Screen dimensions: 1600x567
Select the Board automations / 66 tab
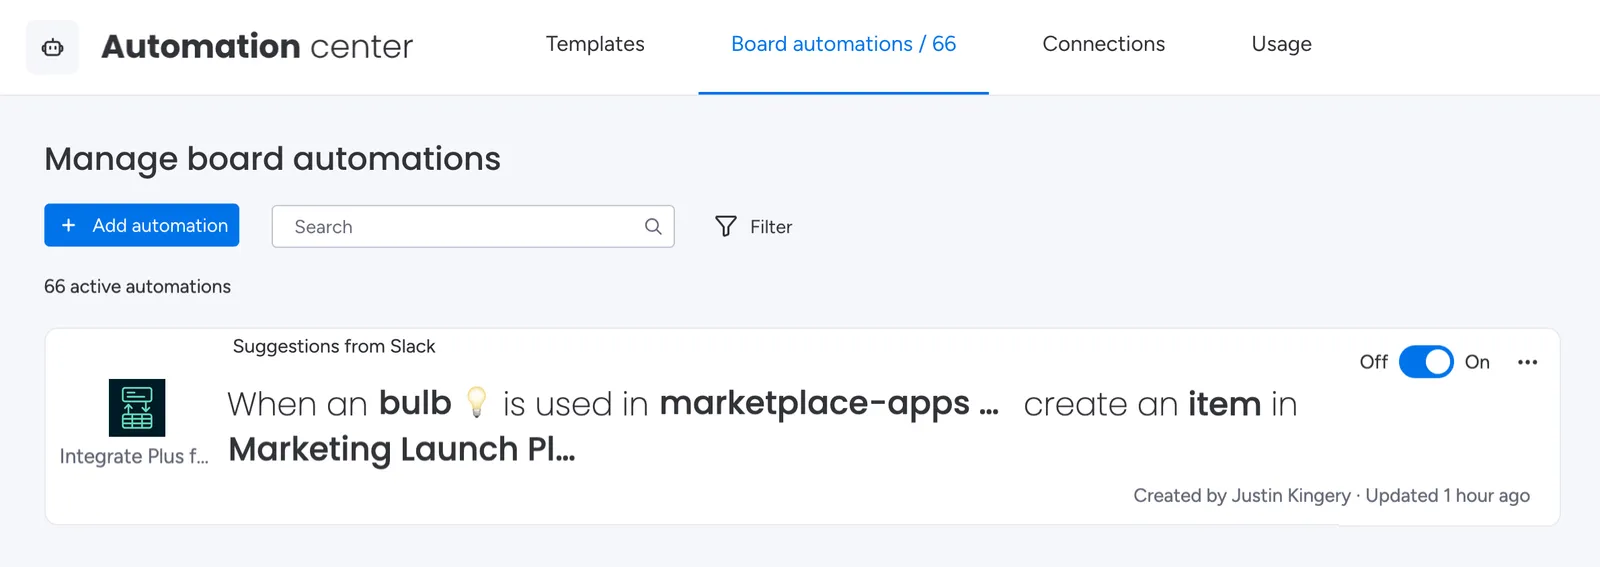click(843, 44)
